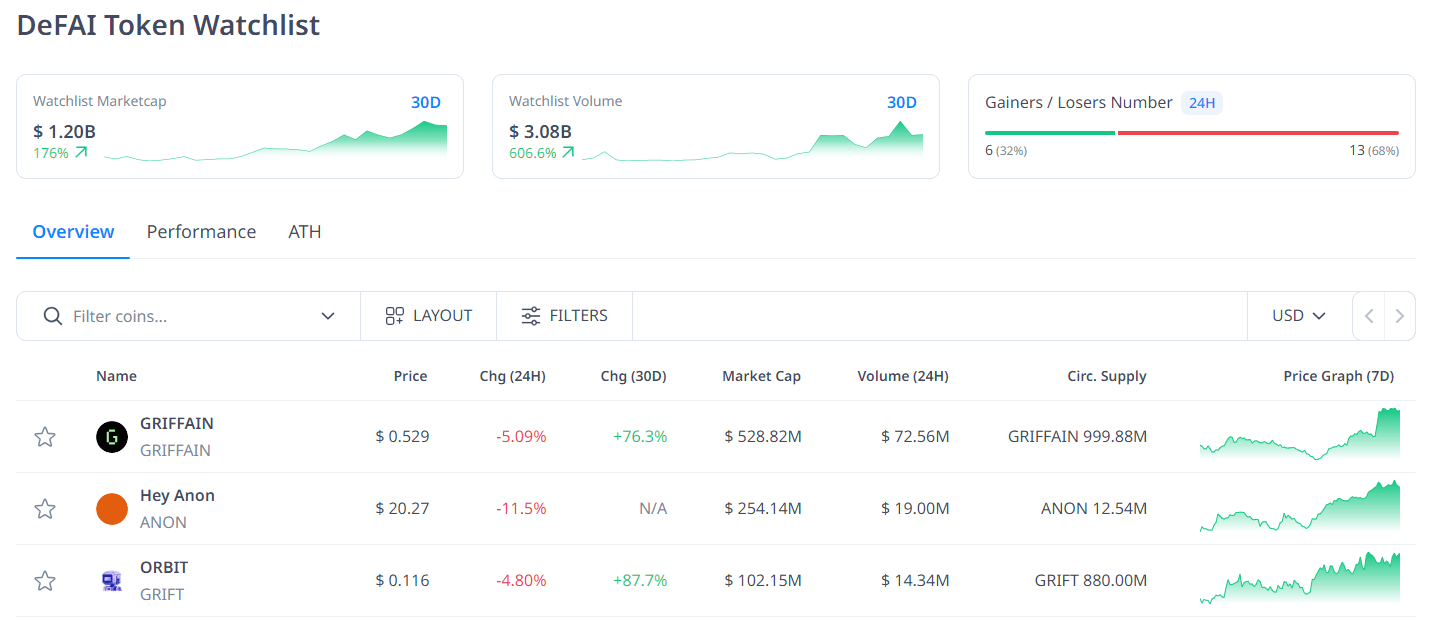1432x622 pixels.
Task: Open the FILTERS panel
Action: [x=564, y=316]
